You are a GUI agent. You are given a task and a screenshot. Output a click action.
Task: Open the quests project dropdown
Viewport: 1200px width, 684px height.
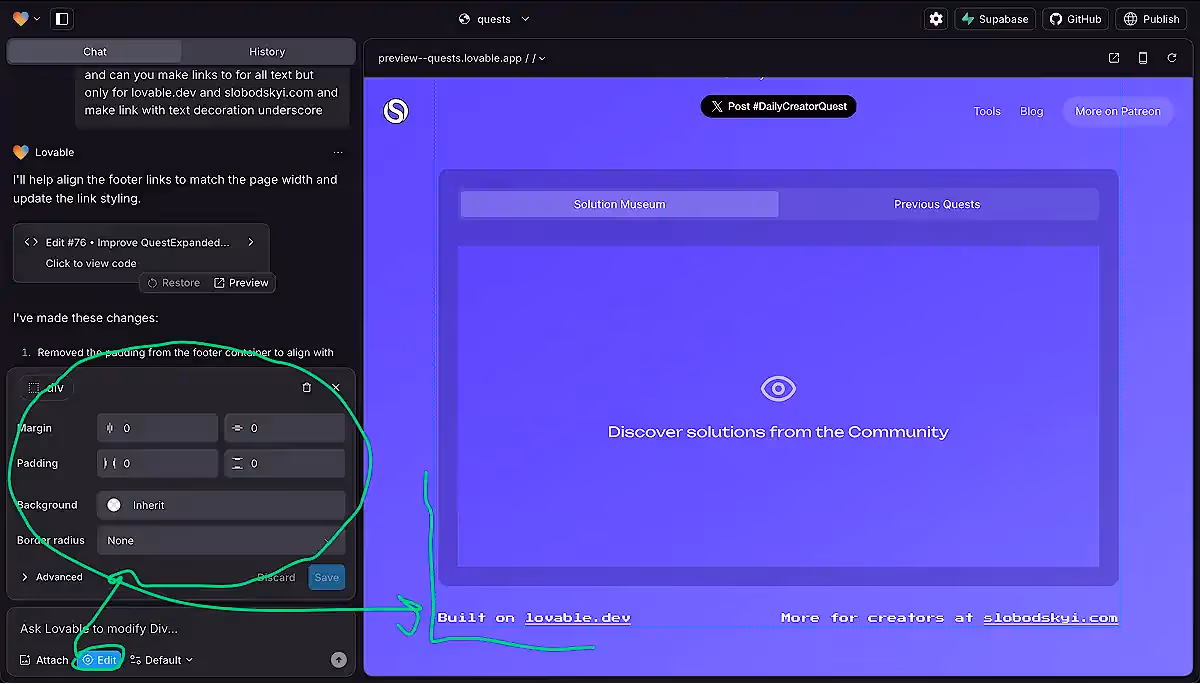[493, 18]
